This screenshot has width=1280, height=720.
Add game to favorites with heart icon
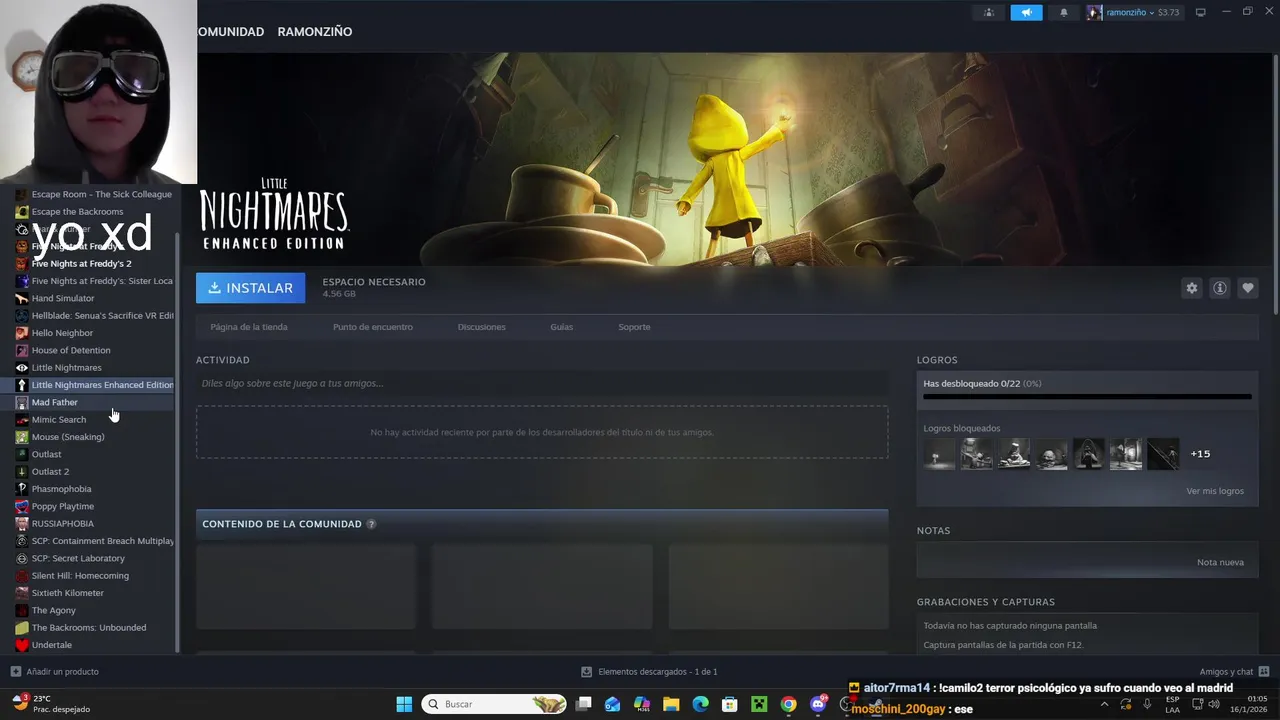pyautogui.click(x=1248, y=288)
